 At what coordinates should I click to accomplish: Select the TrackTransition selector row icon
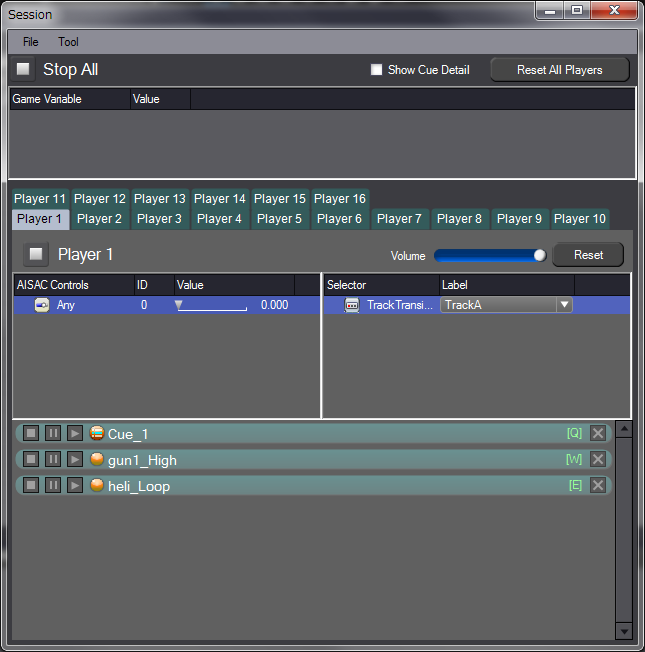pos(352,305)
